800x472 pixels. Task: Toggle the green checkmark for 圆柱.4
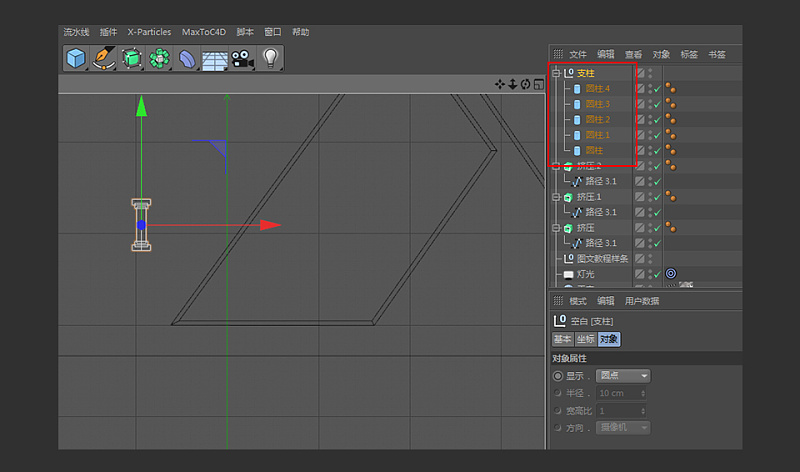(657, 89)
